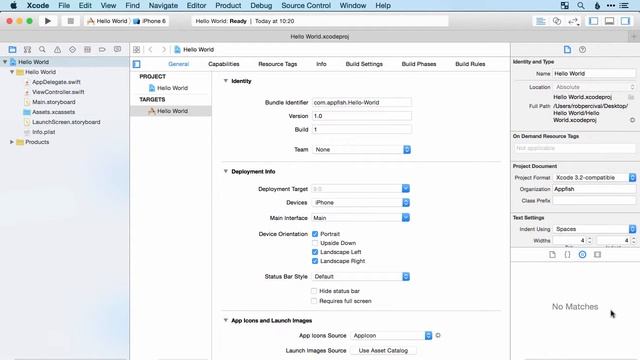Open the Code Snippet library
Viewport: 640px width, 360px height.
point(567,254)
